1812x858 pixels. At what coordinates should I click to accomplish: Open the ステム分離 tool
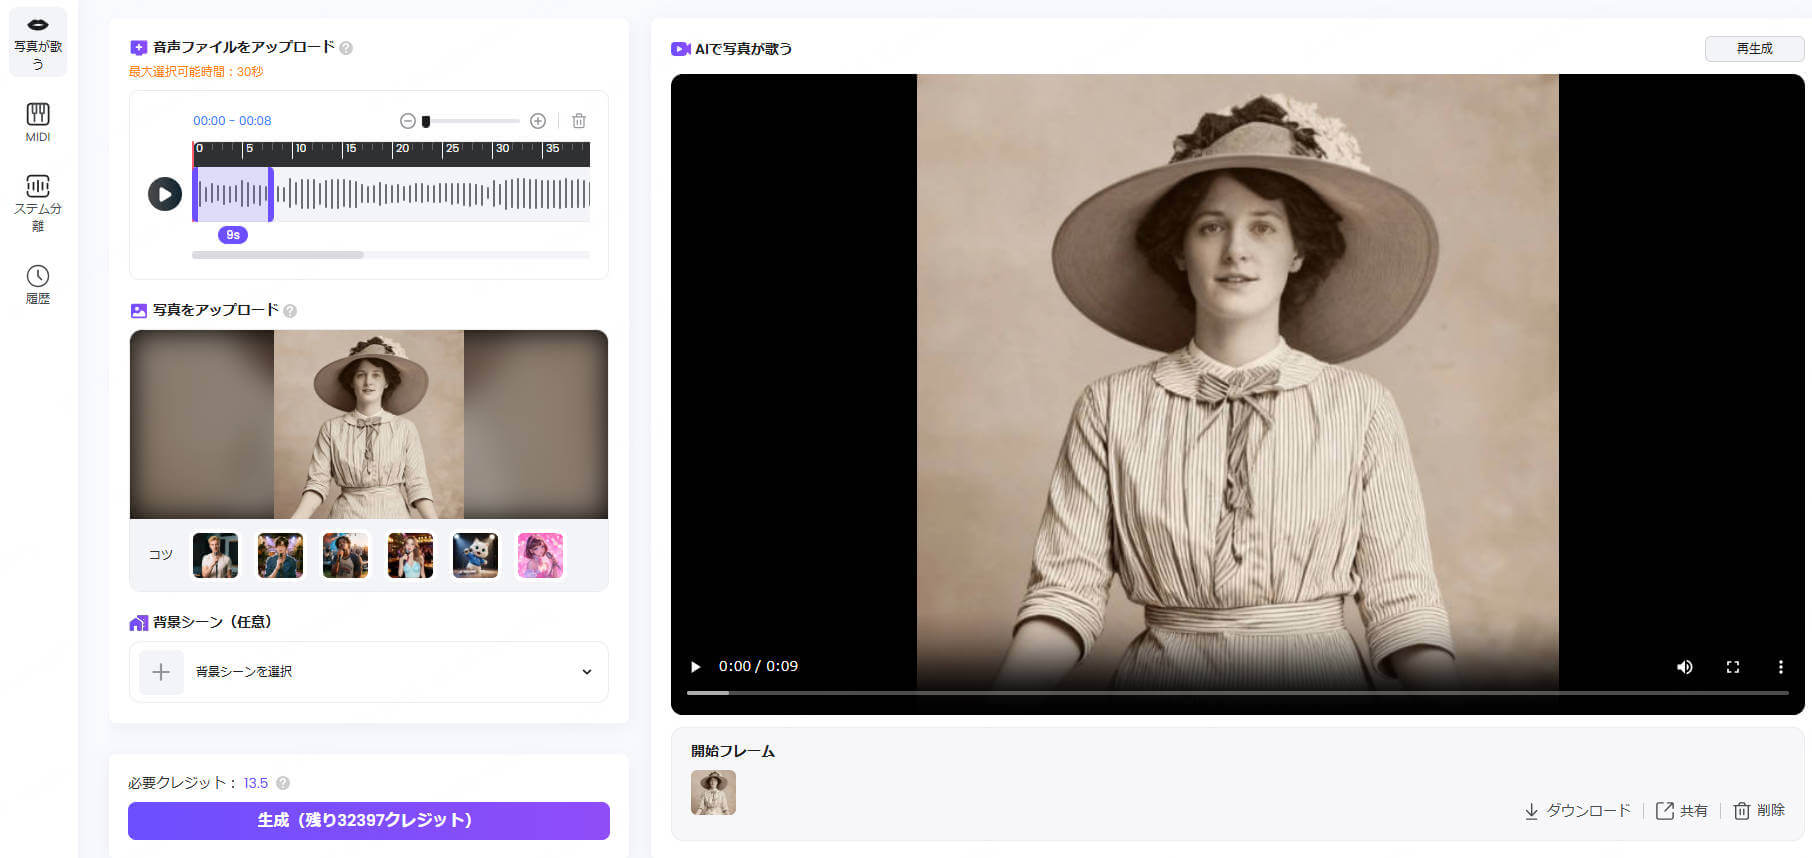[38, 202]
